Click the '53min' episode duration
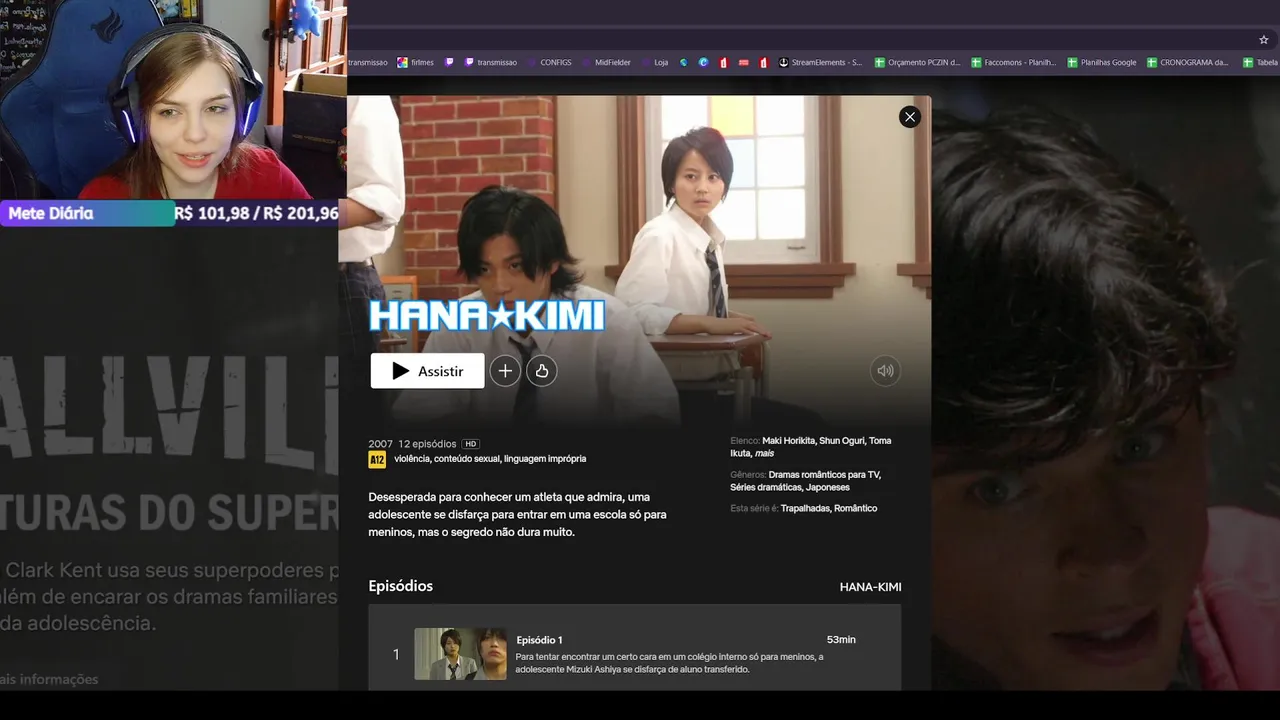 pyautogui.click(x=841, y=640)
